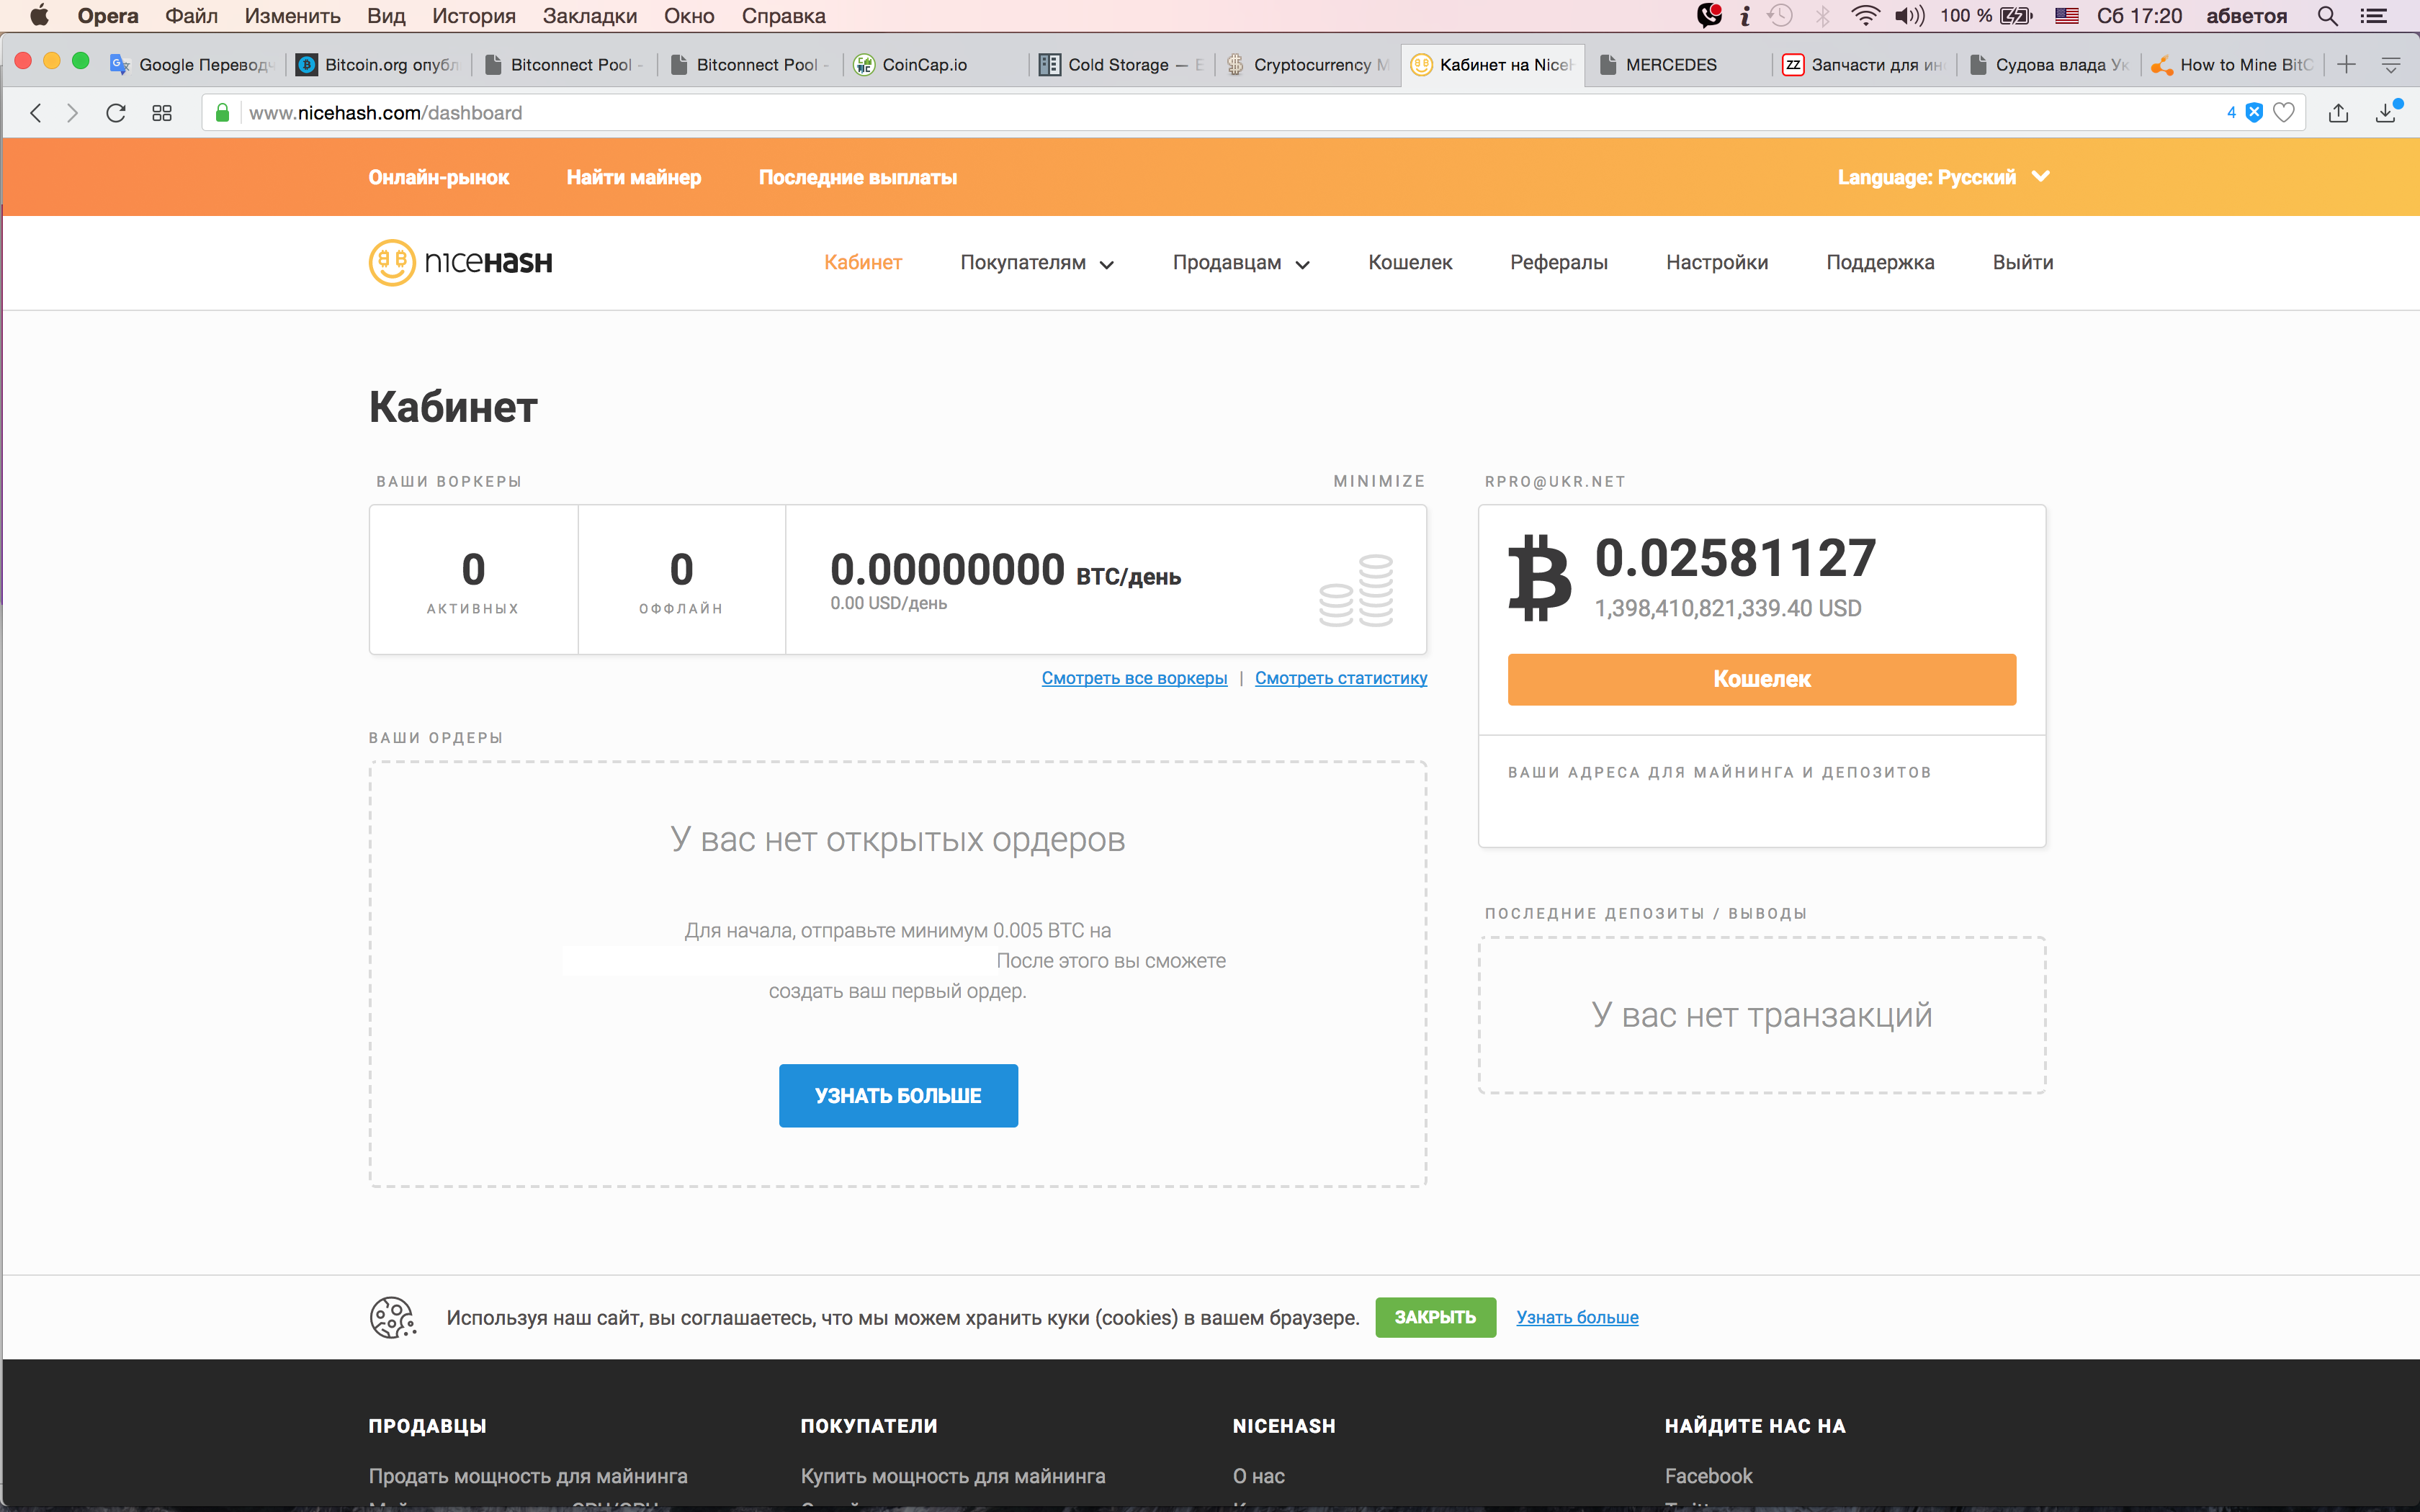The width and height of the screenshot is (2420, 1512).
Task: Open the Opera Speed Dial grid icon
Action: [162, 113]
